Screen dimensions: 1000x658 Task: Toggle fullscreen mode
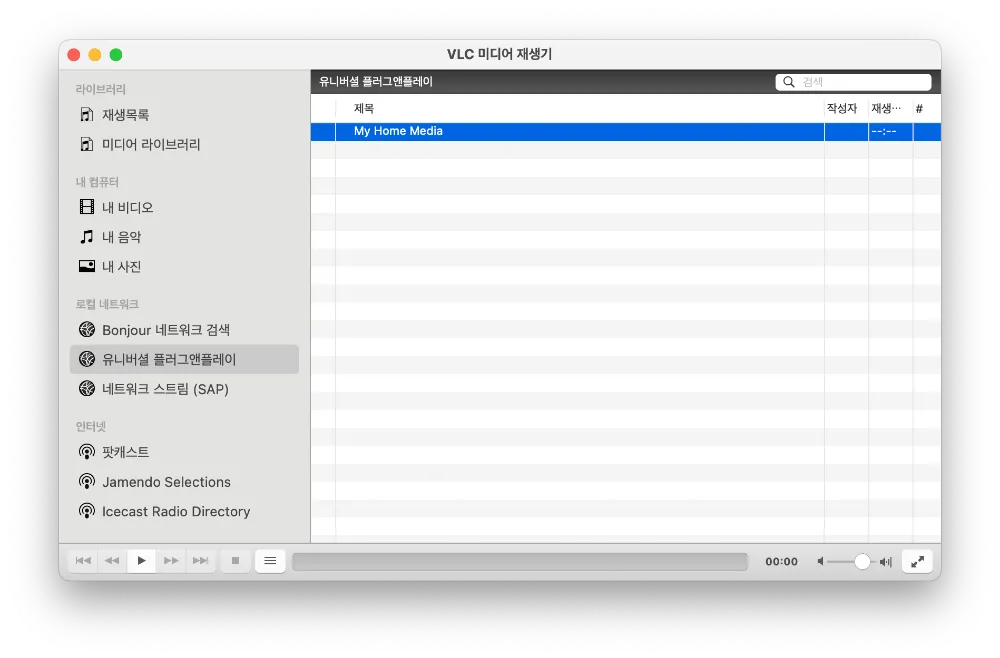[x=918, y=562]
